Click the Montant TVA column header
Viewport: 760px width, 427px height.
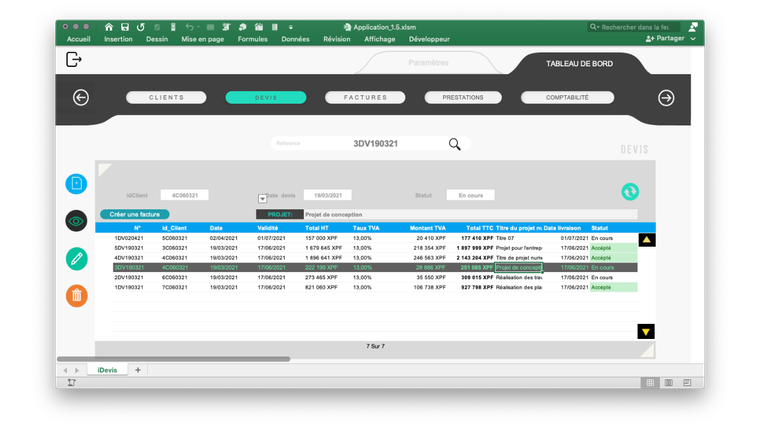point(428,228)
